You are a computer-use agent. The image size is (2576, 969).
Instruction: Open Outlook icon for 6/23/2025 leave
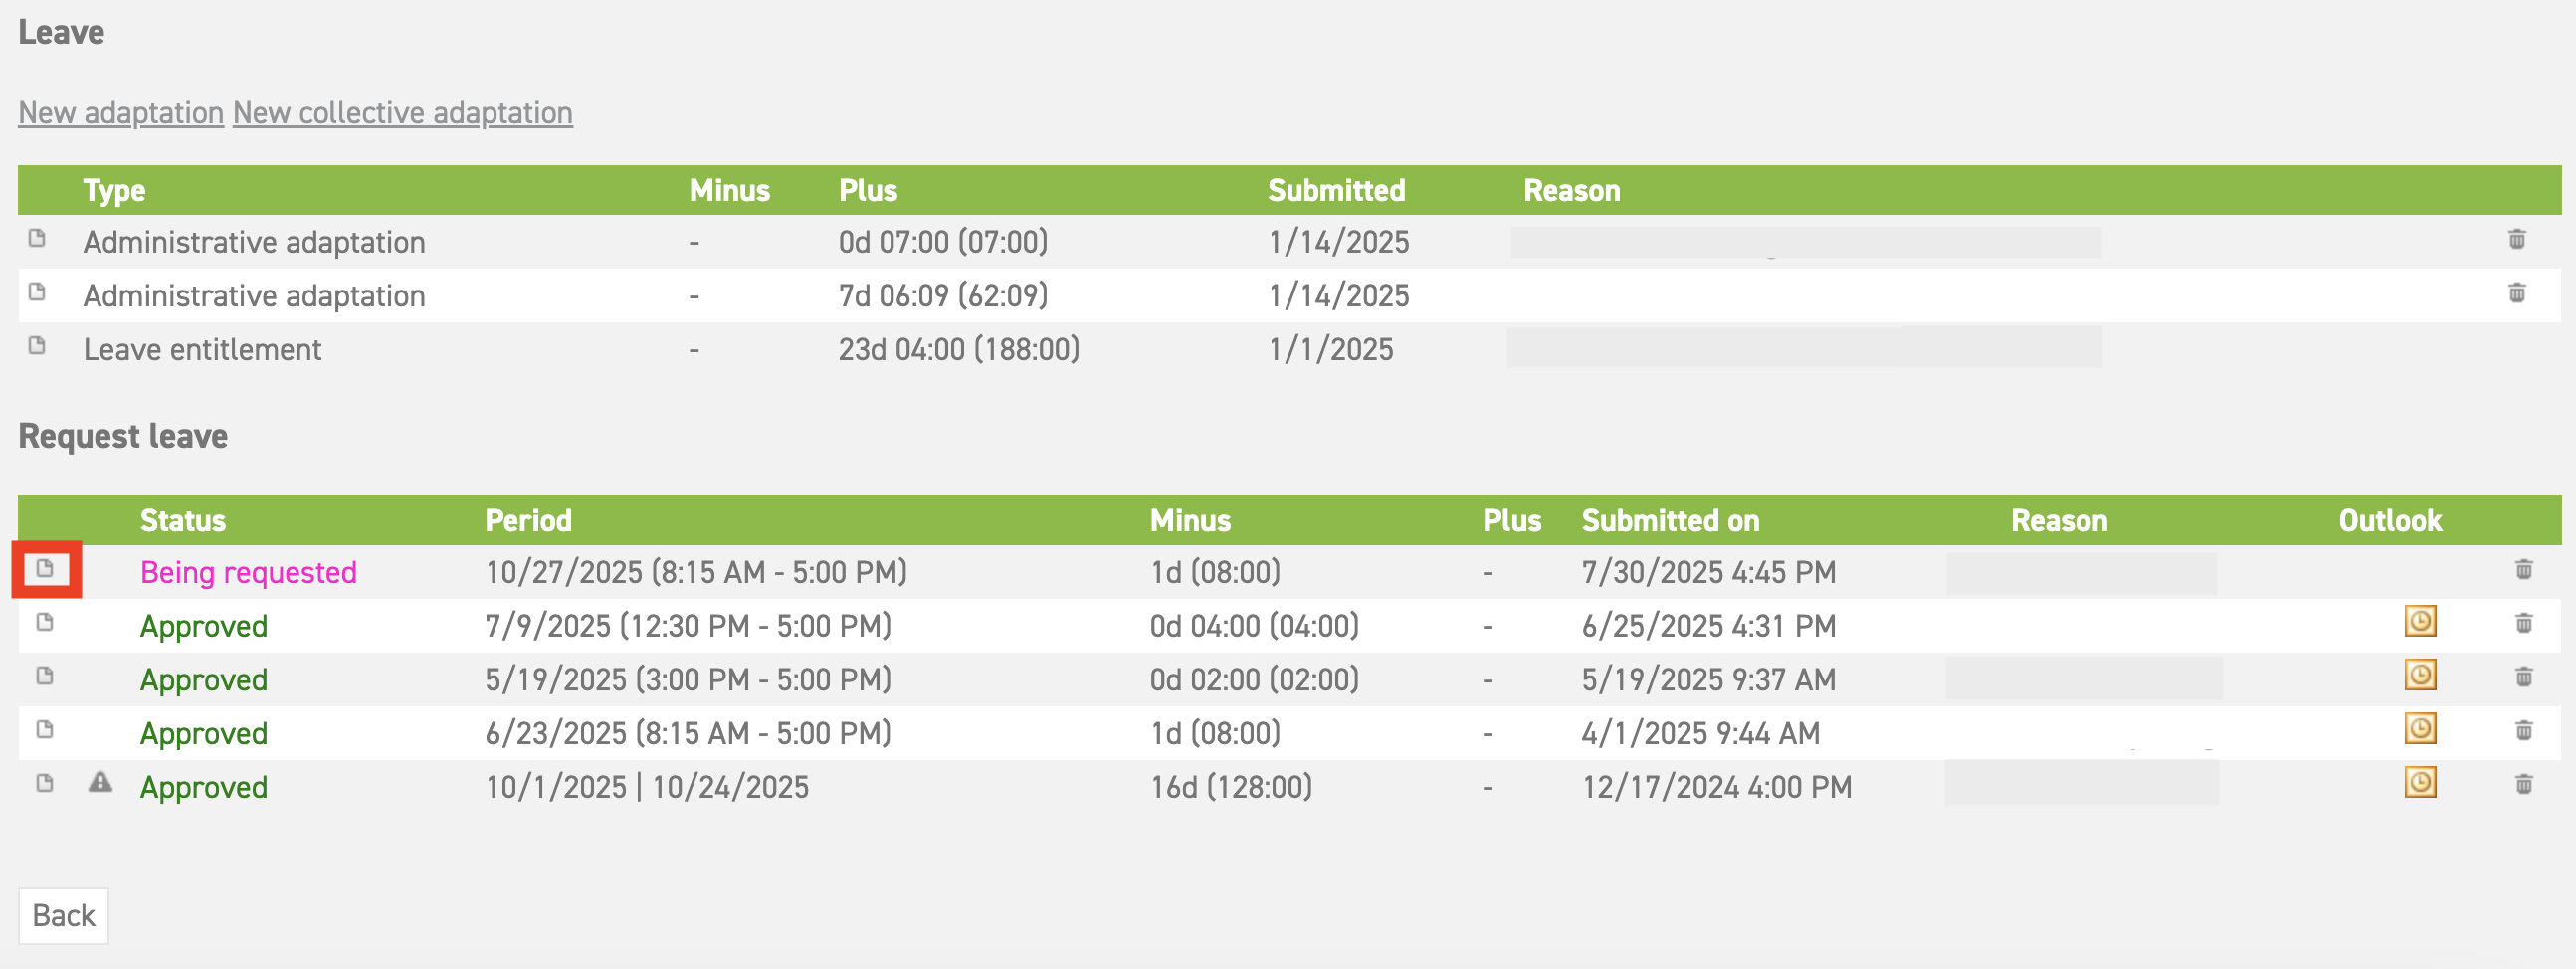tap(2420, 728)
